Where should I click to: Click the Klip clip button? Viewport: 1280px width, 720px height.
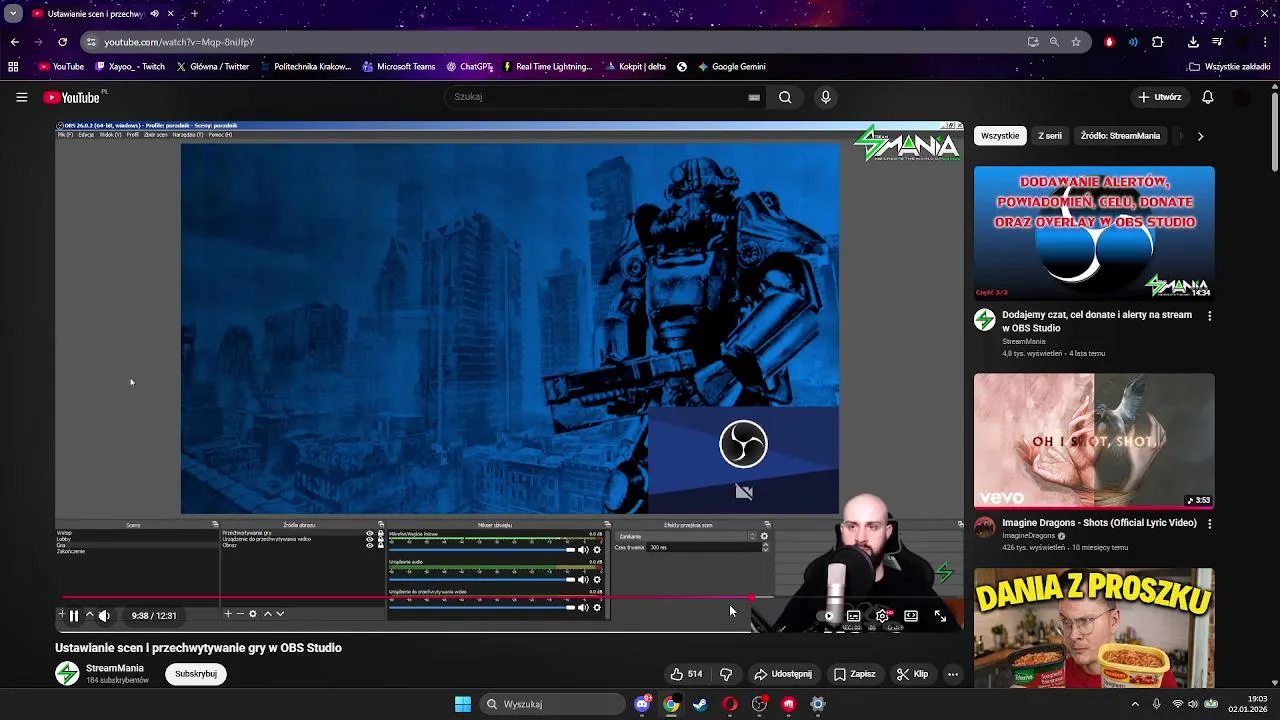tap(912, 674)
